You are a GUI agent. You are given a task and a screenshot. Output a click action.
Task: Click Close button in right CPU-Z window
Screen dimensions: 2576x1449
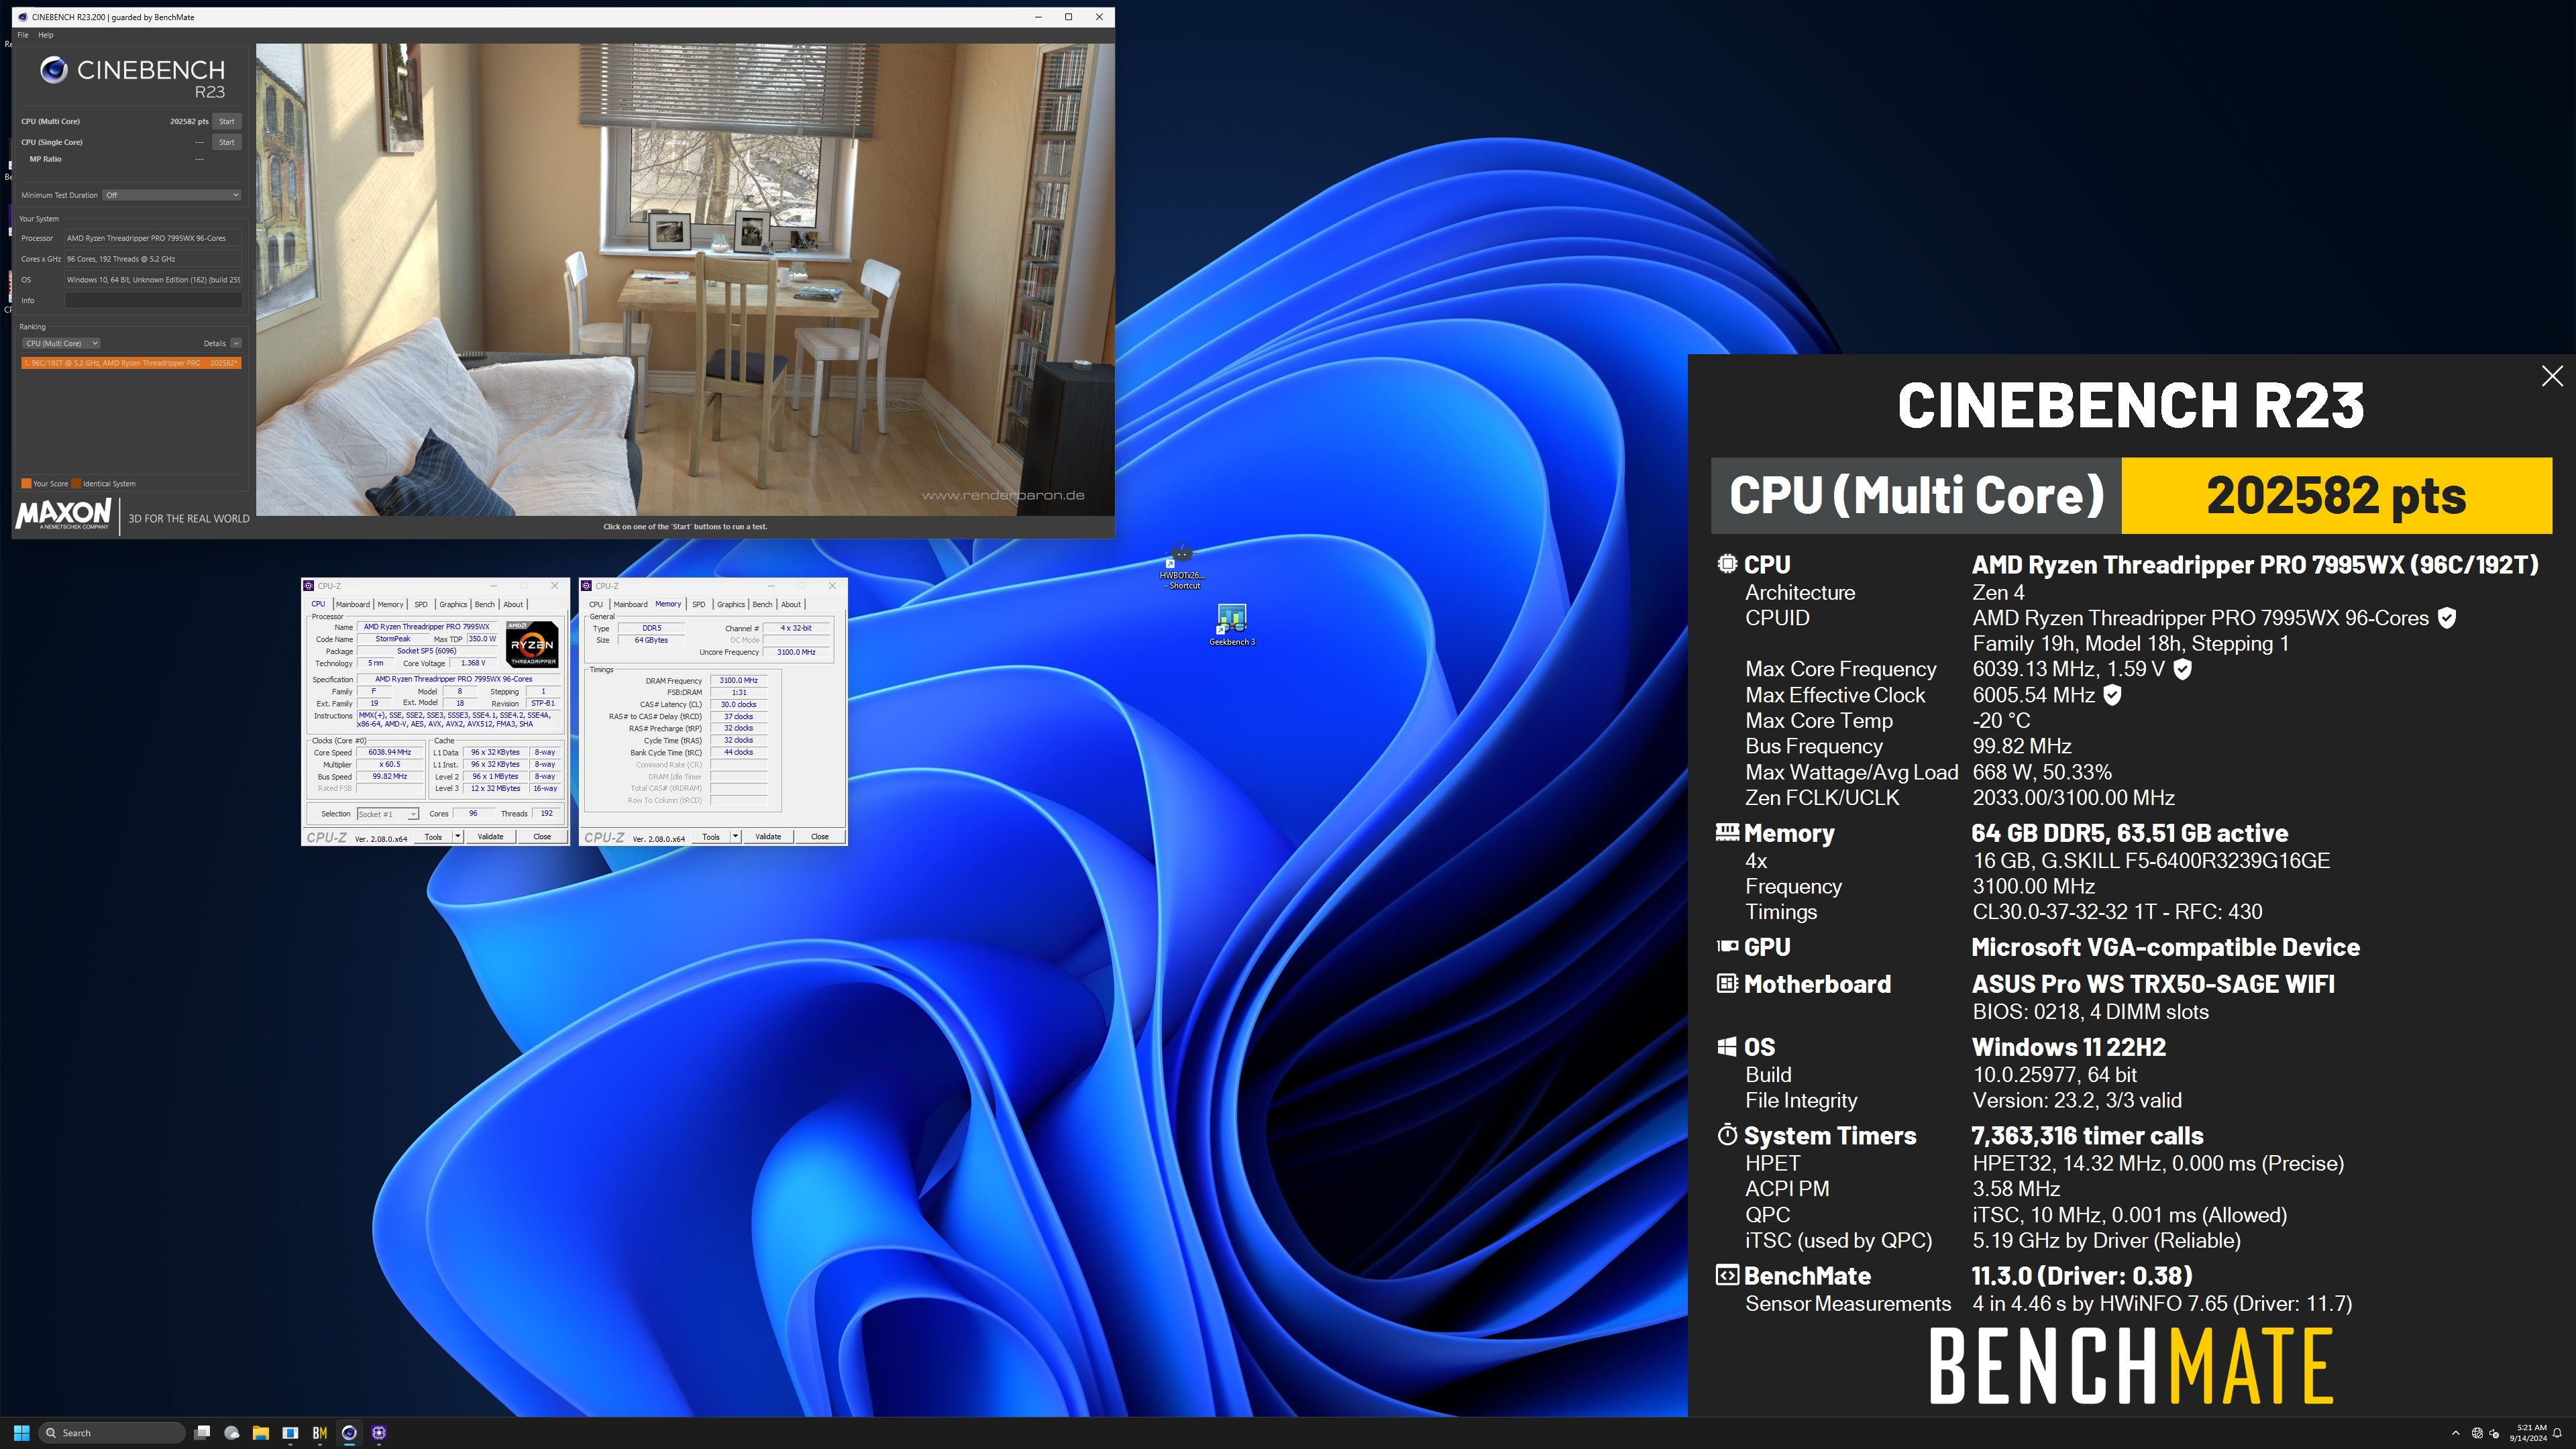pyautogui.click(x=820, y=836)
